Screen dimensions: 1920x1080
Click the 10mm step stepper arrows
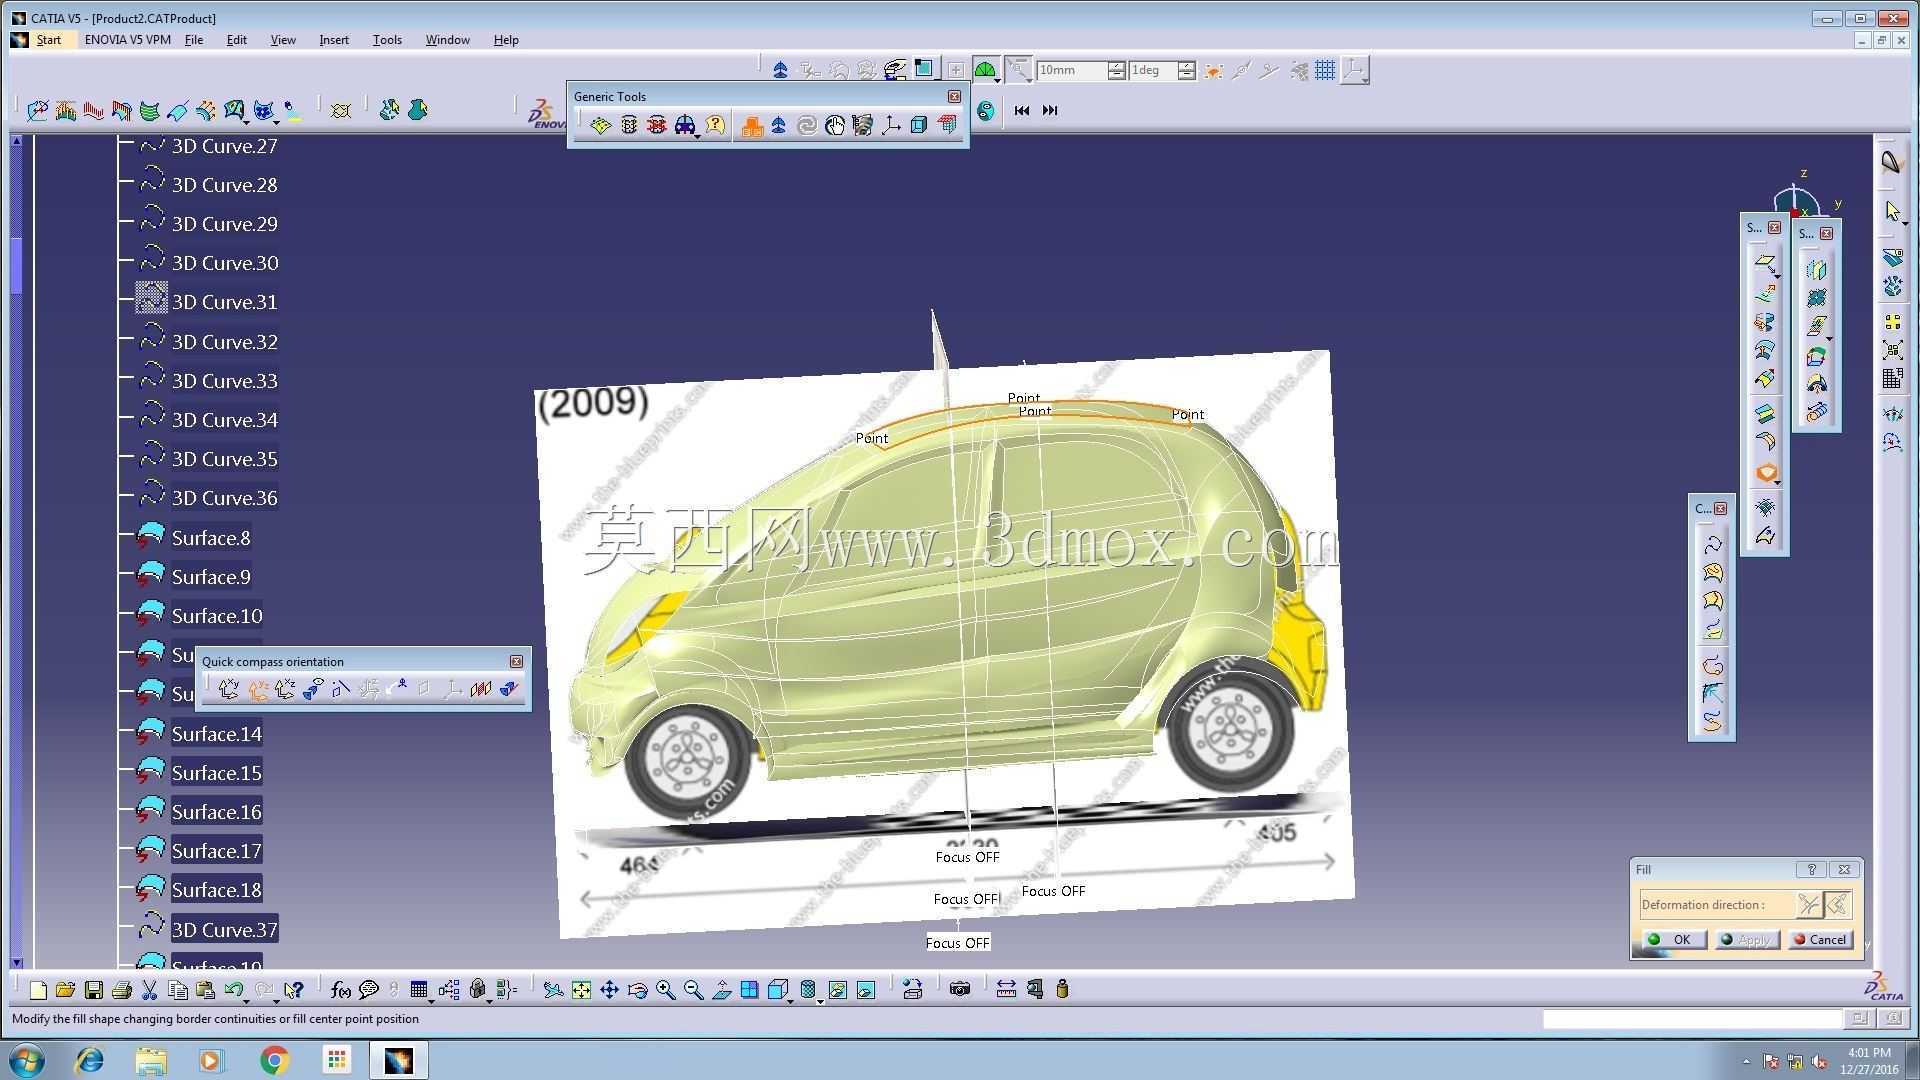click(x=1116, y=70)
